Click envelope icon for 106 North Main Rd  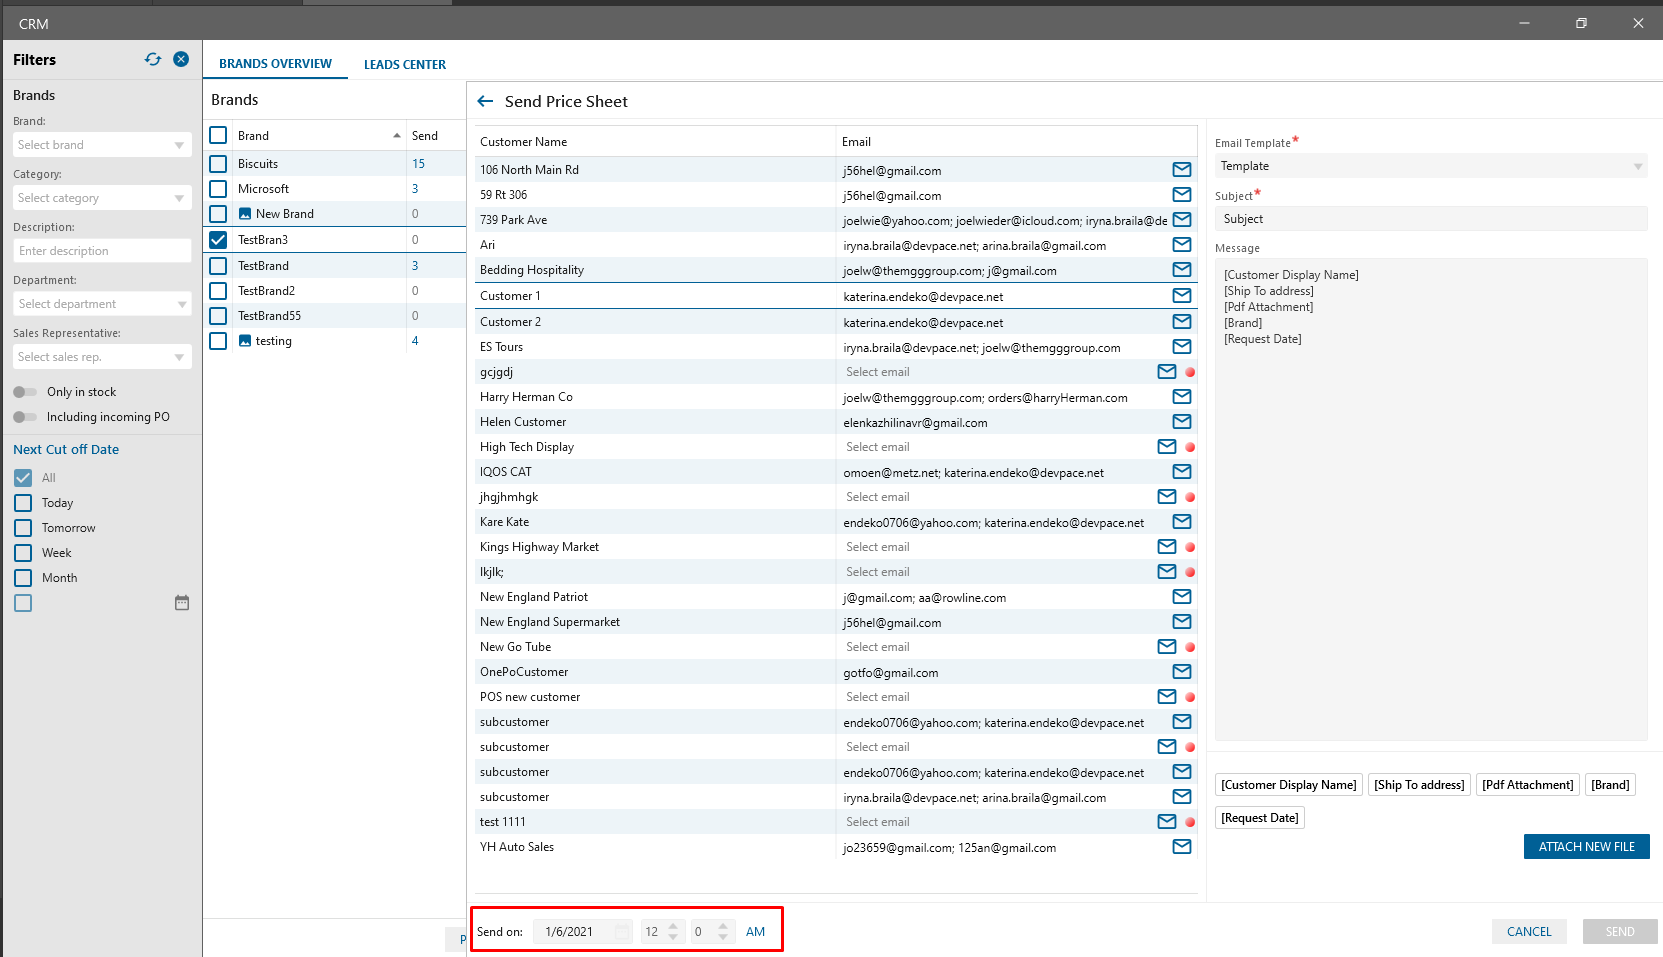(x=1182, y=170)
